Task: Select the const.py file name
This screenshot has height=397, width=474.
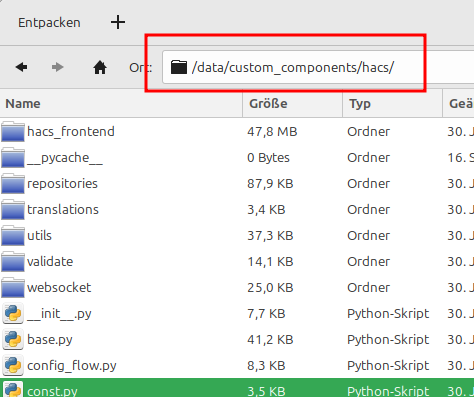Action: [52, 391]
